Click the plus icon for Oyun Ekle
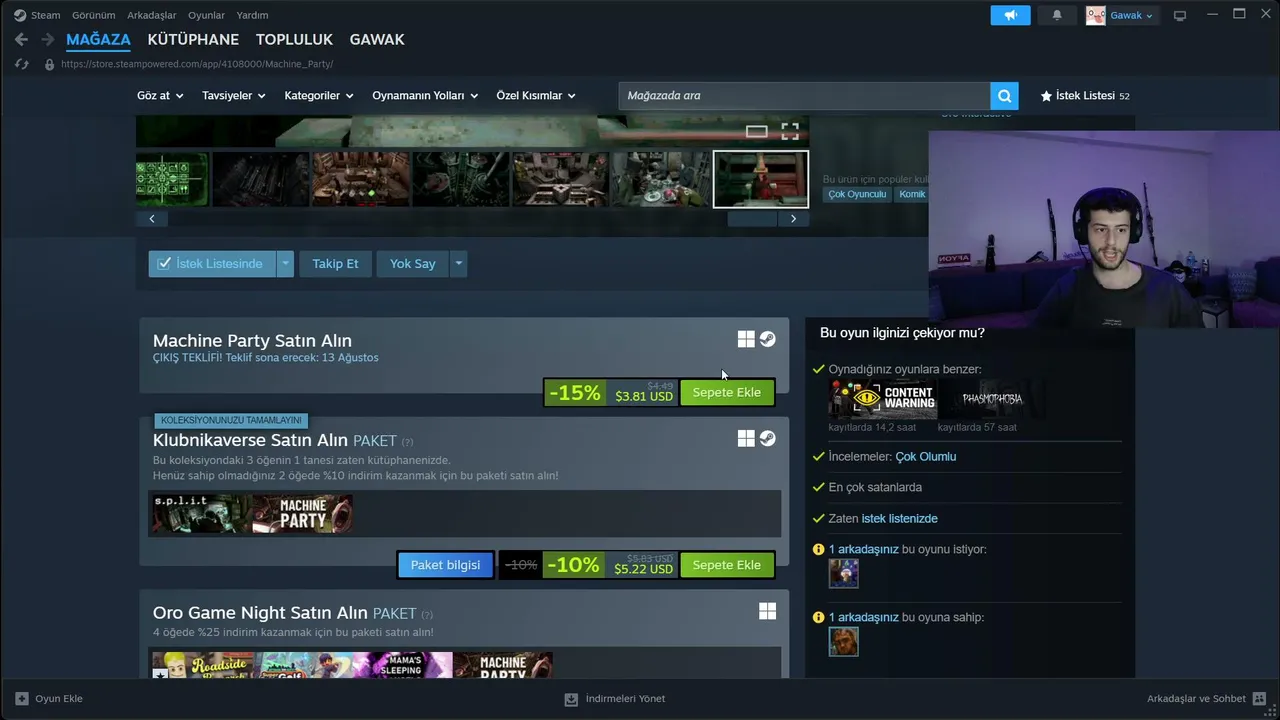1280x720 pixels. tap(22, 699)
